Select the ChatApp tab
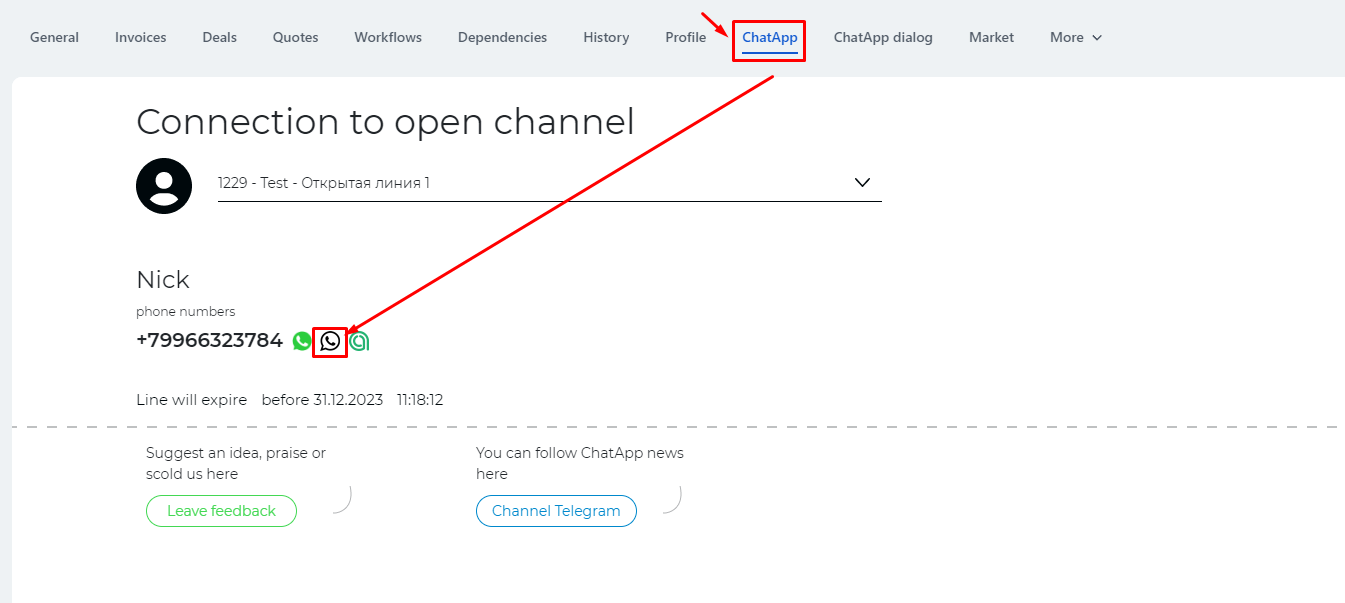 pos(770,37)
